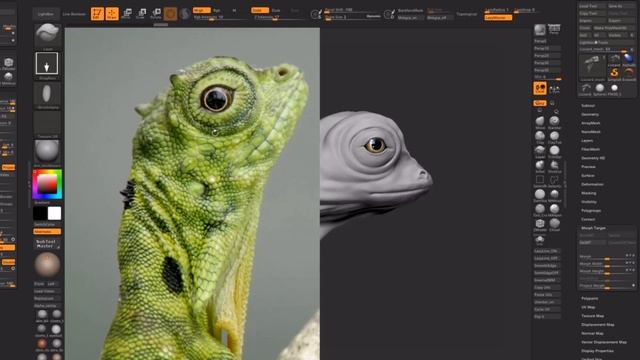The image size is (640, 360).
Task: Open the SubTool Master plugin
Action: pyautogui.click(x=47, y=244)
